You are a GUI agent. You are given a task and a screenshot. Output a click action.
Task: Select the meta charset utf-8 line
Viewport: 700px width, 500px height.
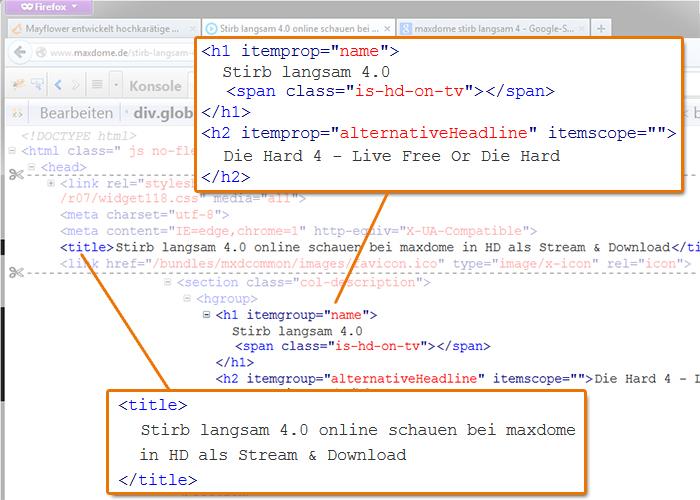(145, 215)
